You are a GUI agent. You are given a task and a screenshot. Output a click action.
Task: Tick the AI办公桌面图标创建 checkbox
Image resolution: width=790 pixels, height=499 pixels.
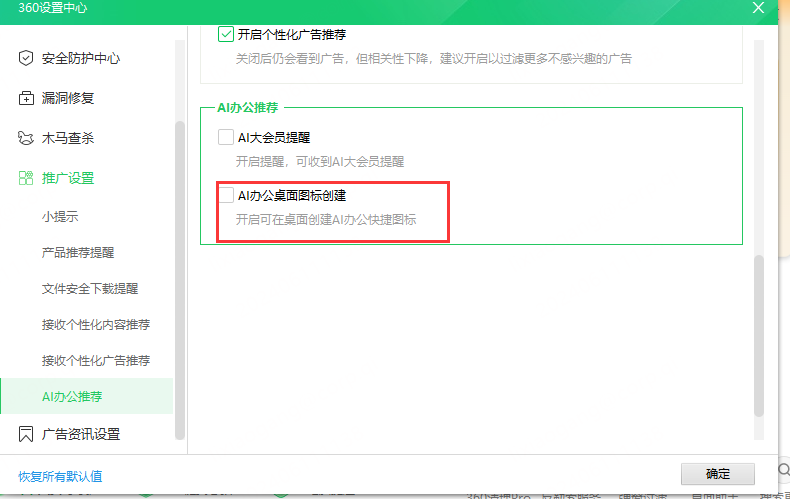226,195
